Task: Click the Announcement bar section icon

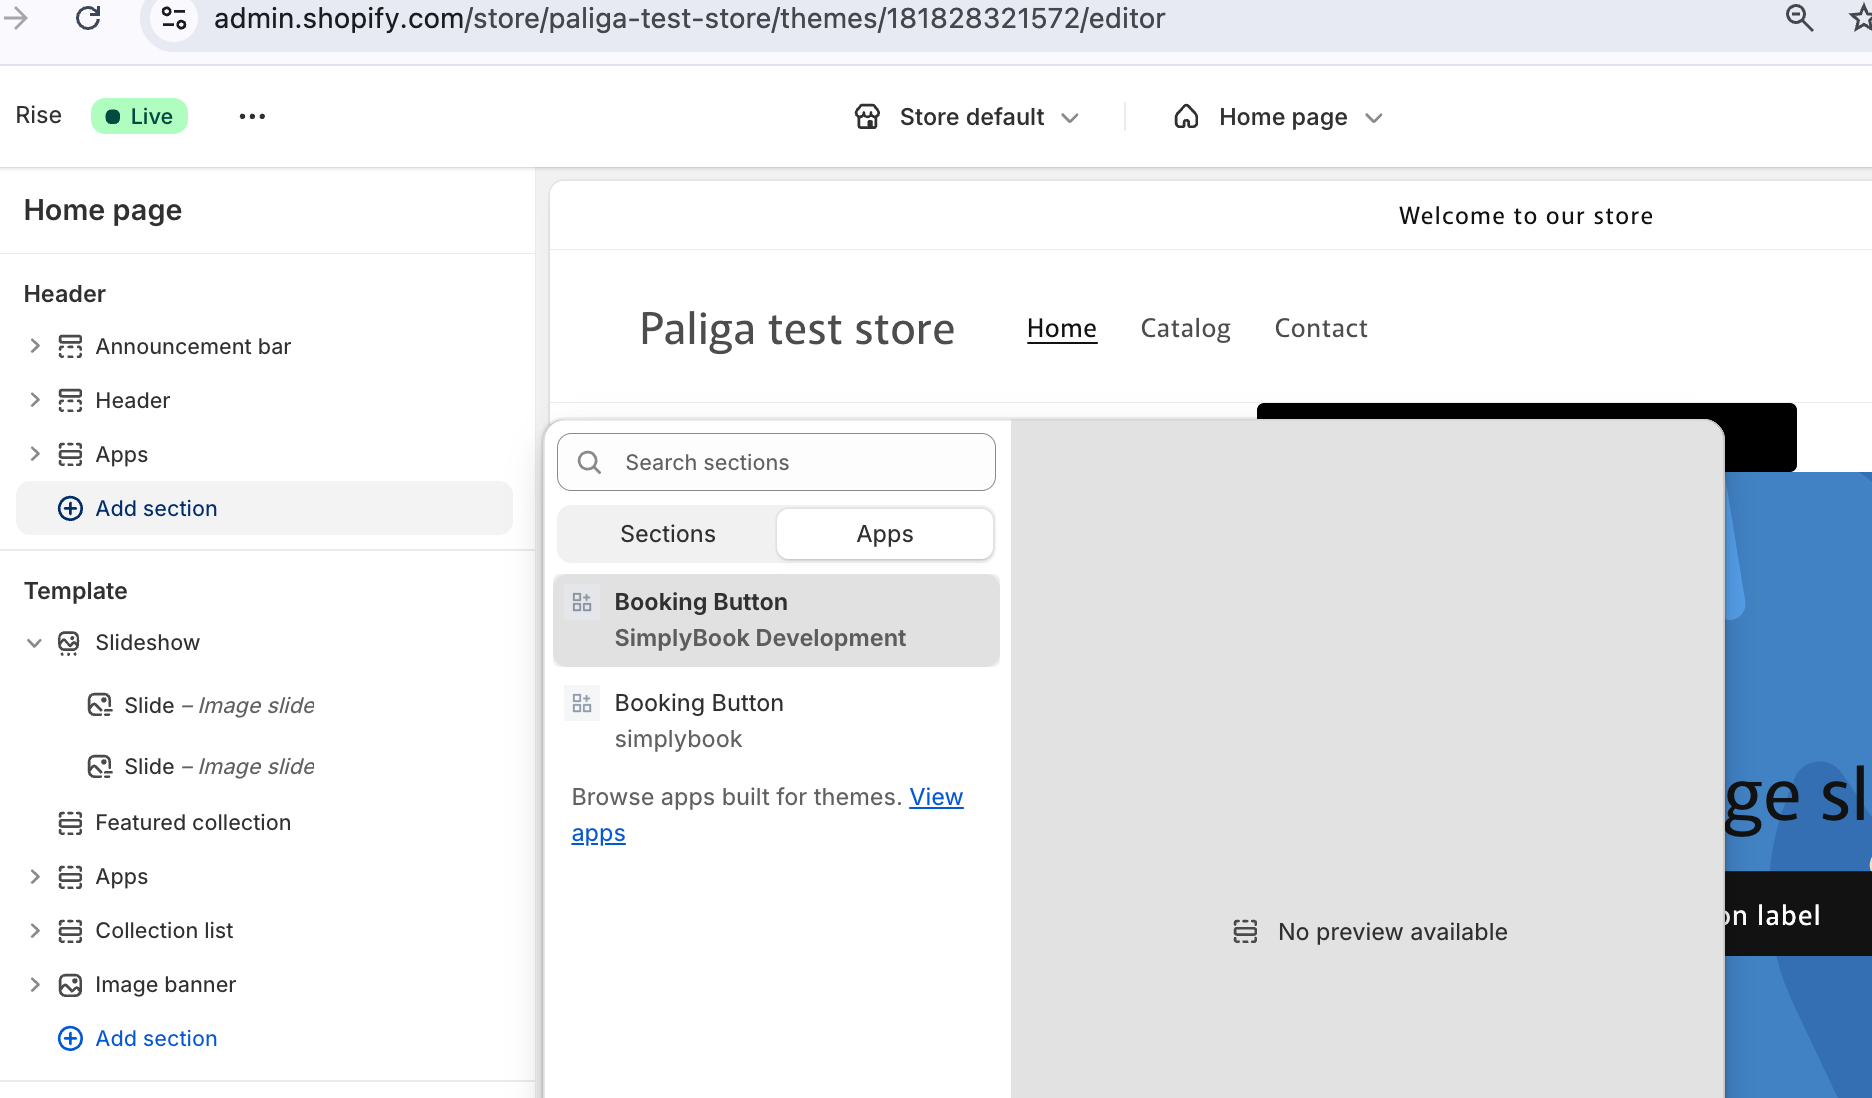Action: [68, 346]
